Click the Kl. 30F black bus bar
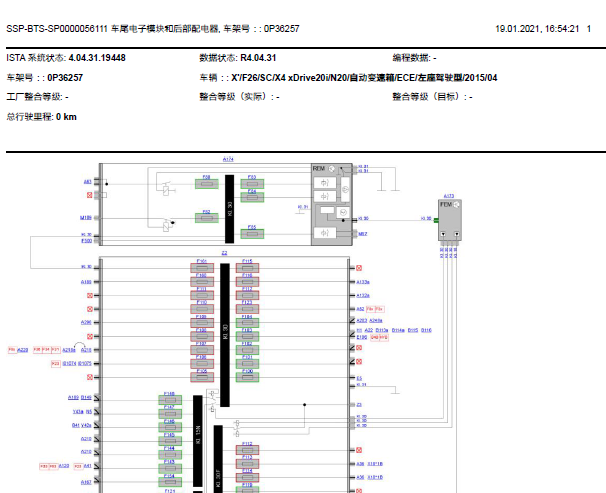The image size is (606, 493). (x=218, y=459)
